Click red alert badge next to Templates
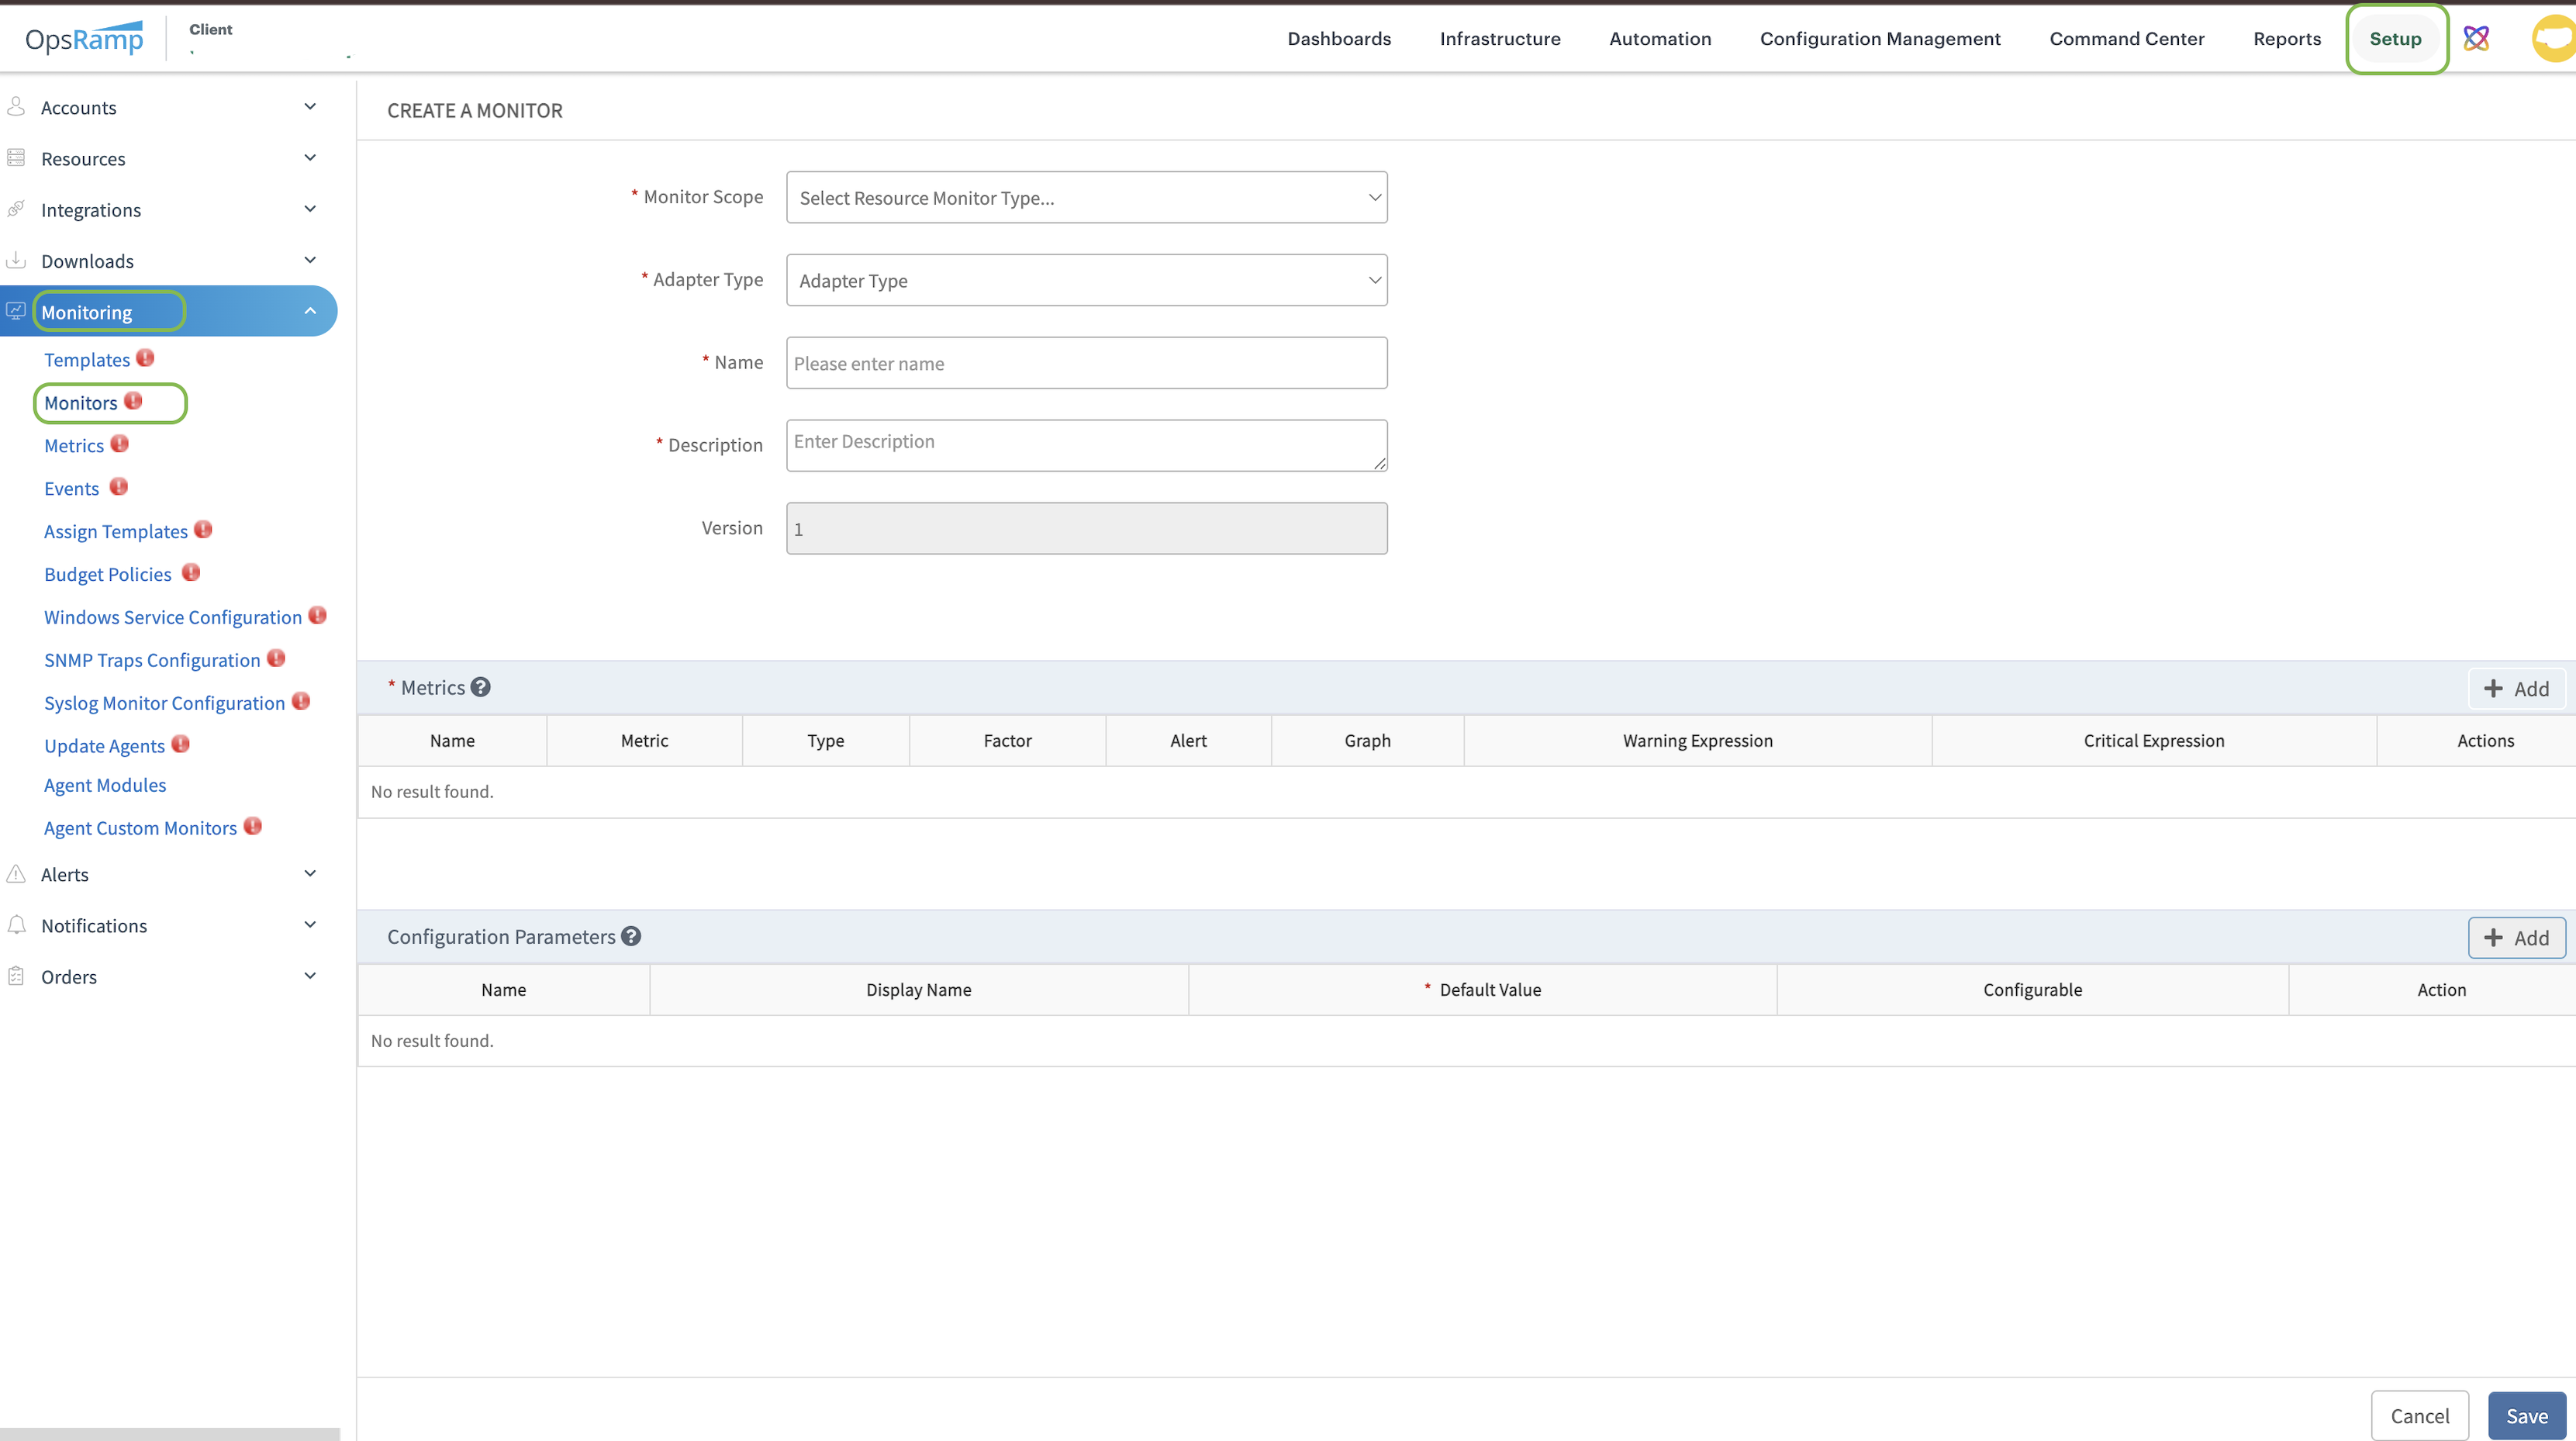The image size is (2576, 1441). point(145,358)
